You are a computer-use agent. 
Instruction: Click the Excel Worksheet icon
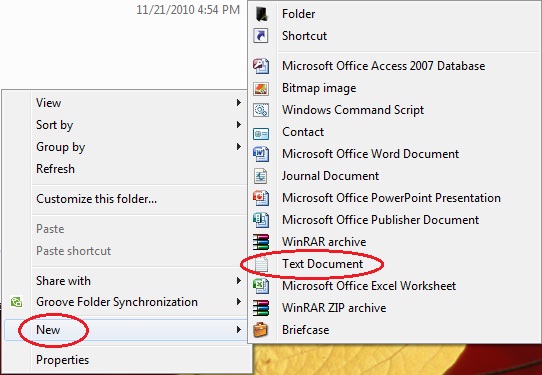pos(261,286)
